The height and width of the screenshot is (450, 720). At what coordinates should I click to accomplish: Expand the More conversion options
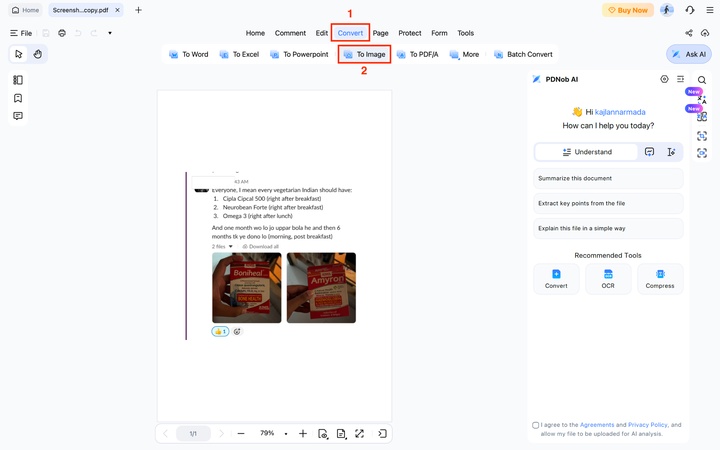click(x=464, y=54)
